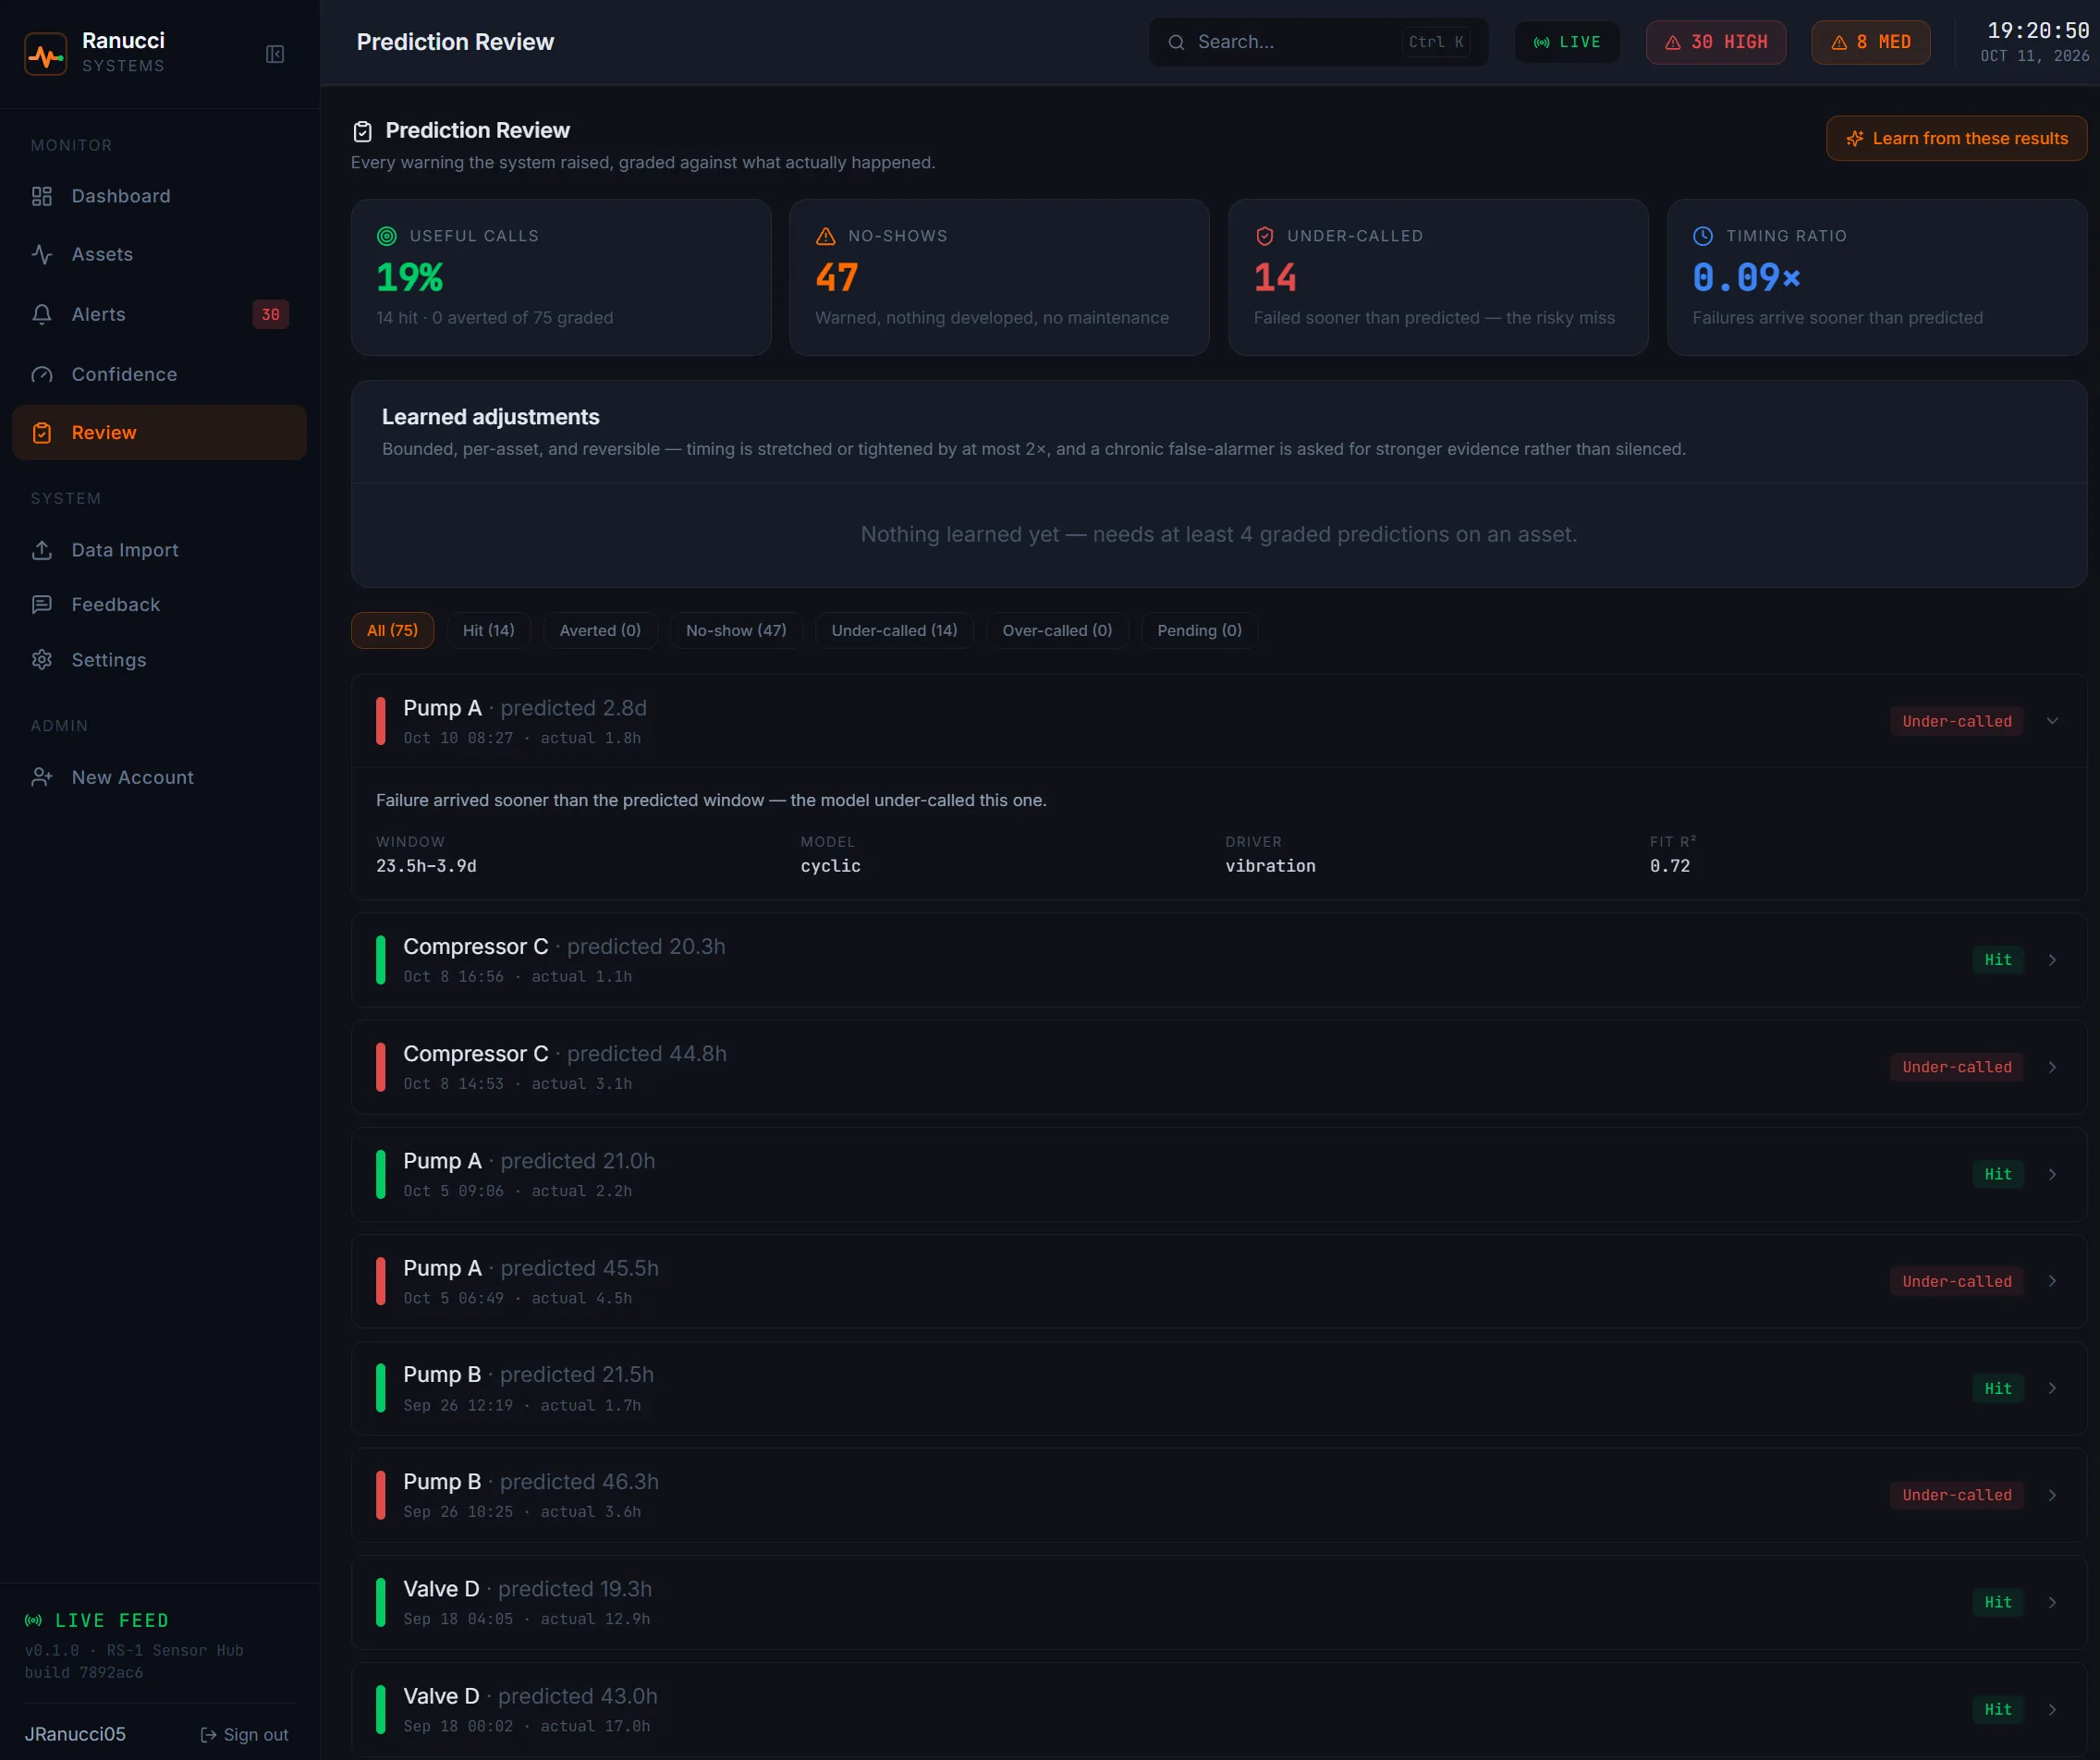This screenshot has height=1760, width=2100.
Task: Filter by Pending (0)
Action: click(1199, 630)
